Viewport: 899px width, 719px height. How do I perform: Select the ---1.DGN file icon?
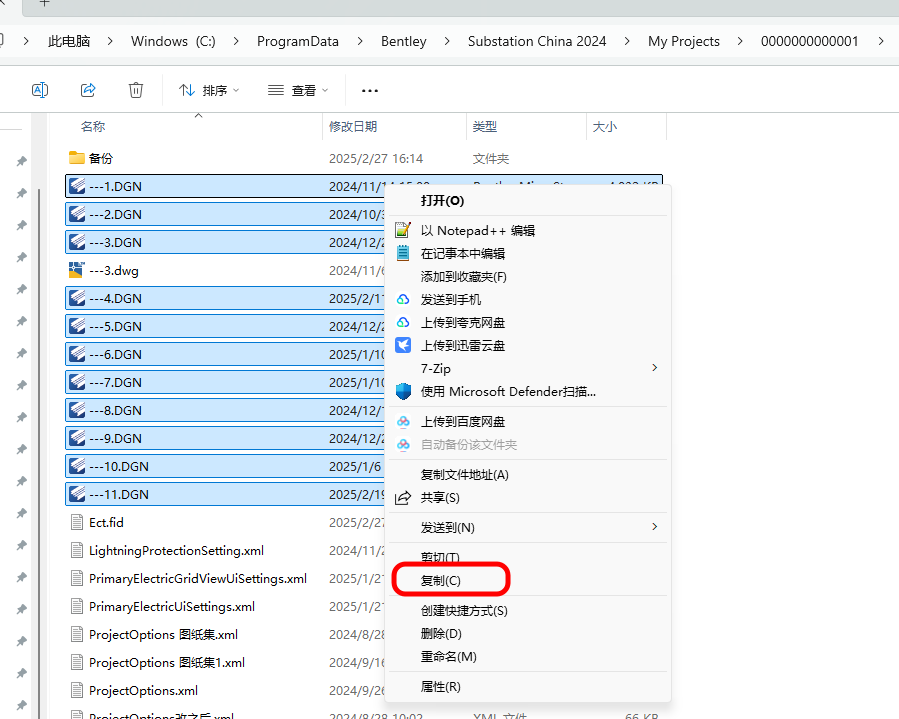(x=77, y=186)
